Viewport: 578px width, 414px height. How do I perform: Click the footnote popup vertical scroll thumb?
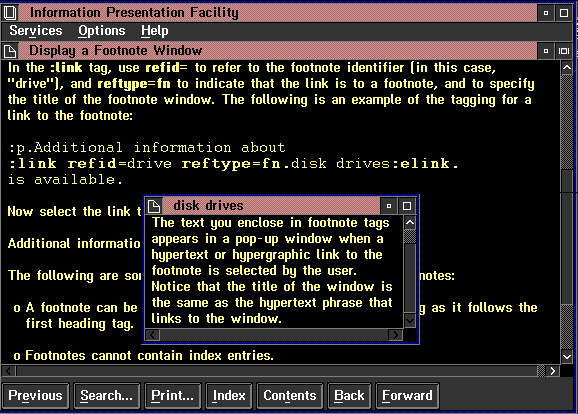point(410,236)
